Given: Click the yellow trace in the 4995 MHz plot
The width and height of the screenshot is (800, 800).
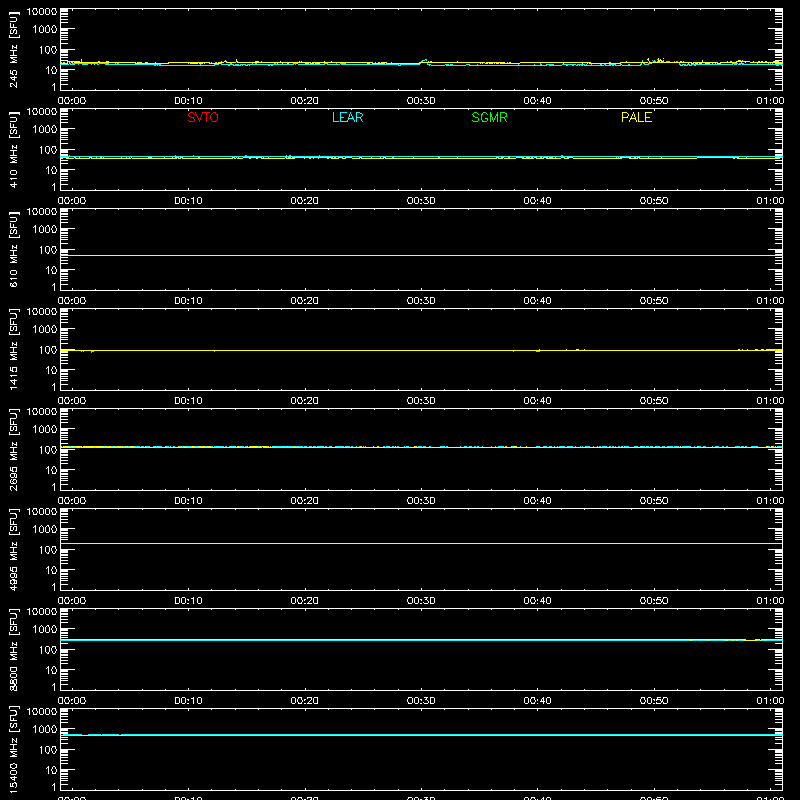Looking at the screenshot, I should pos(421,543).
